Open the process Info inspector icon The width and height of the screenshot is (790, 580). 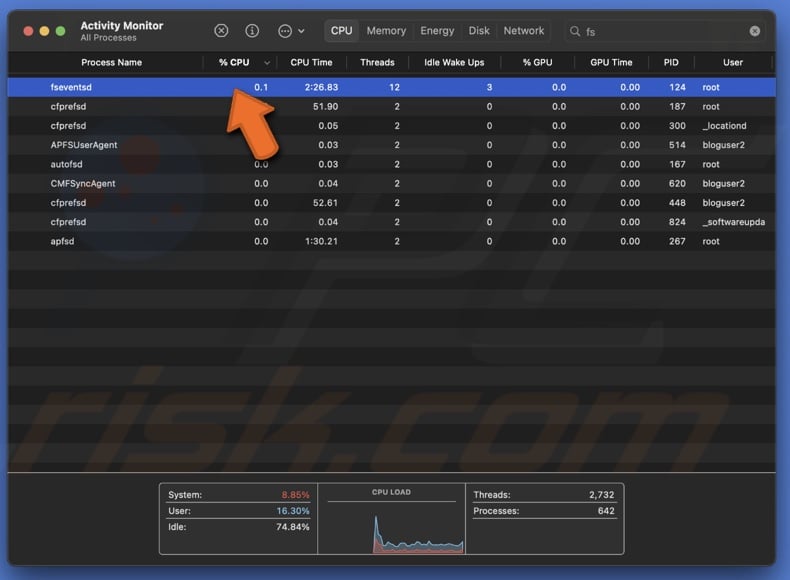[x=252, y=31]
